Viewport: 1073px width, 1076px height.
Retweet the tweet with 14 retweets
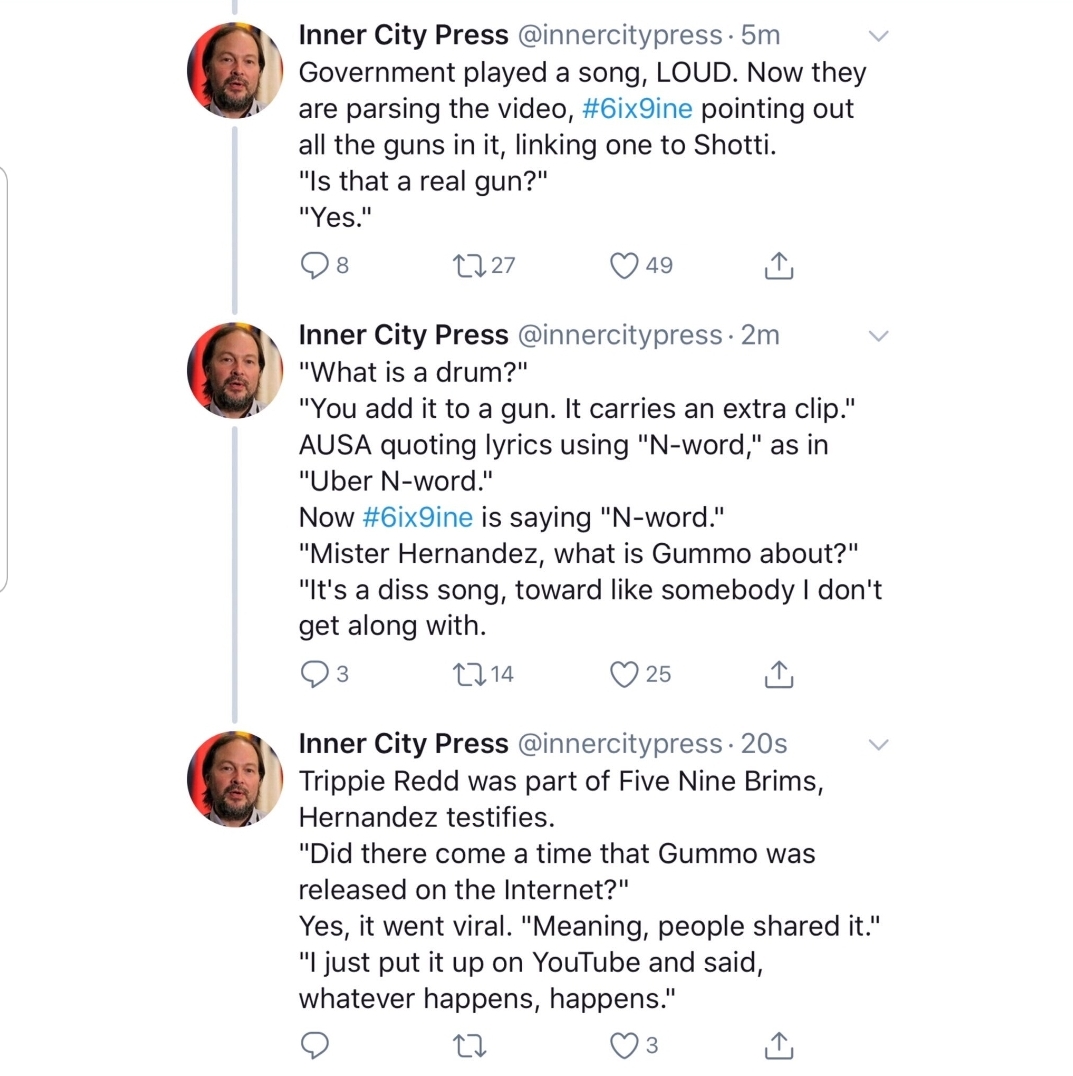[467, 675]
